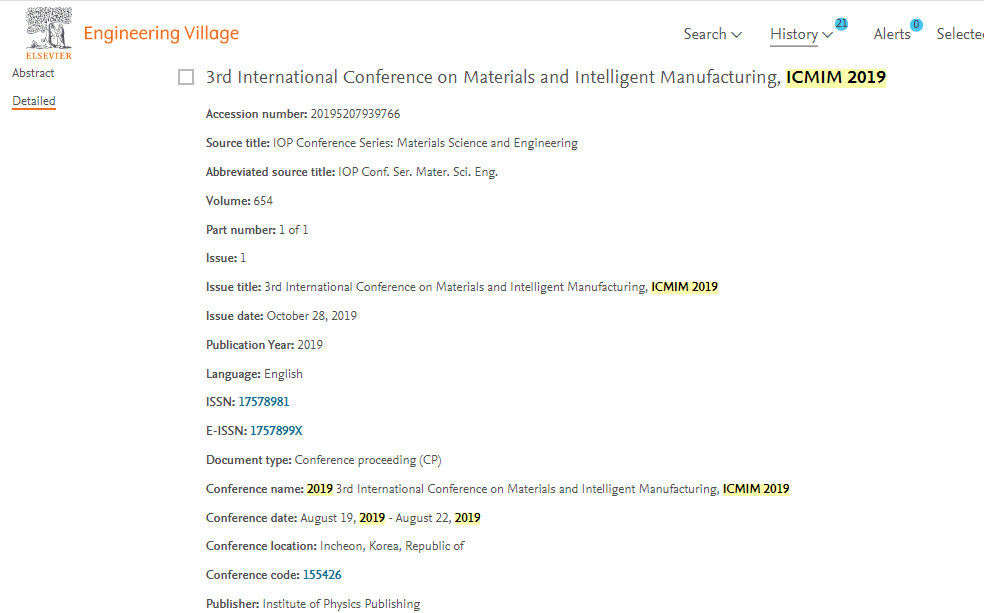Switch to the Detailed view

click(34, 101)
